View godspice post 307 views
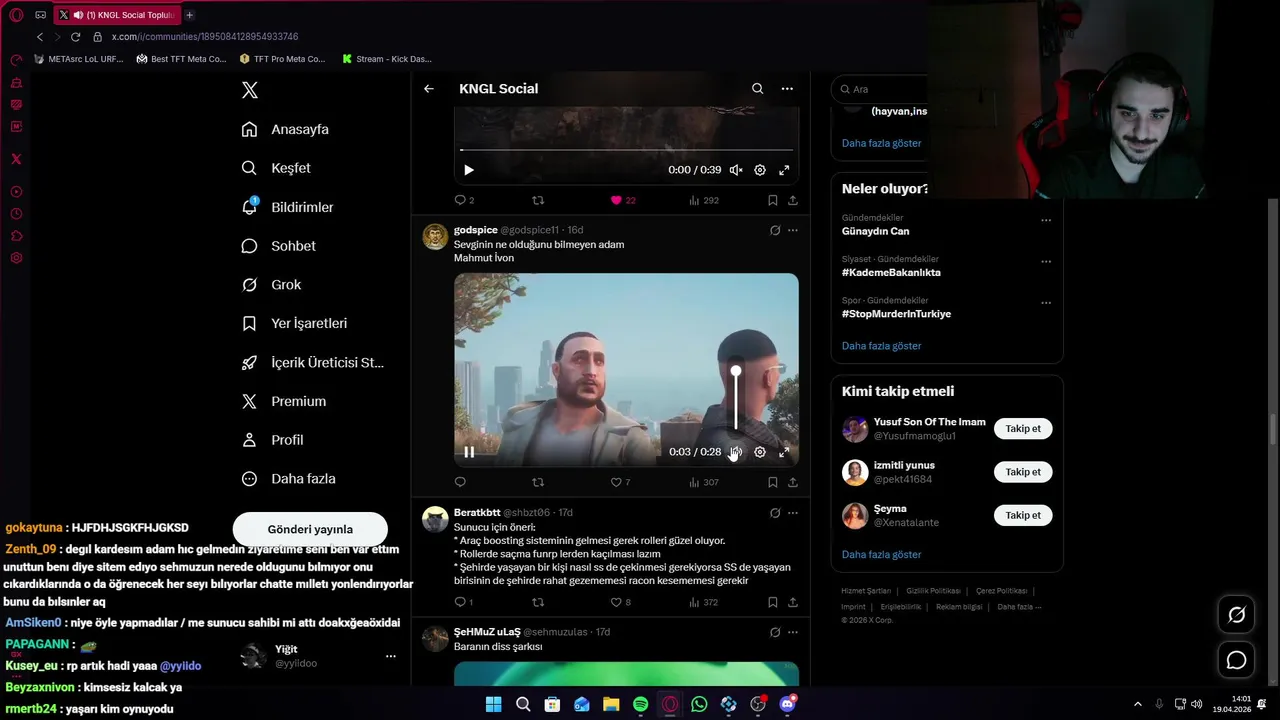Image resolution: width=1280 pixels, height=720 pixels. point(704,482)
